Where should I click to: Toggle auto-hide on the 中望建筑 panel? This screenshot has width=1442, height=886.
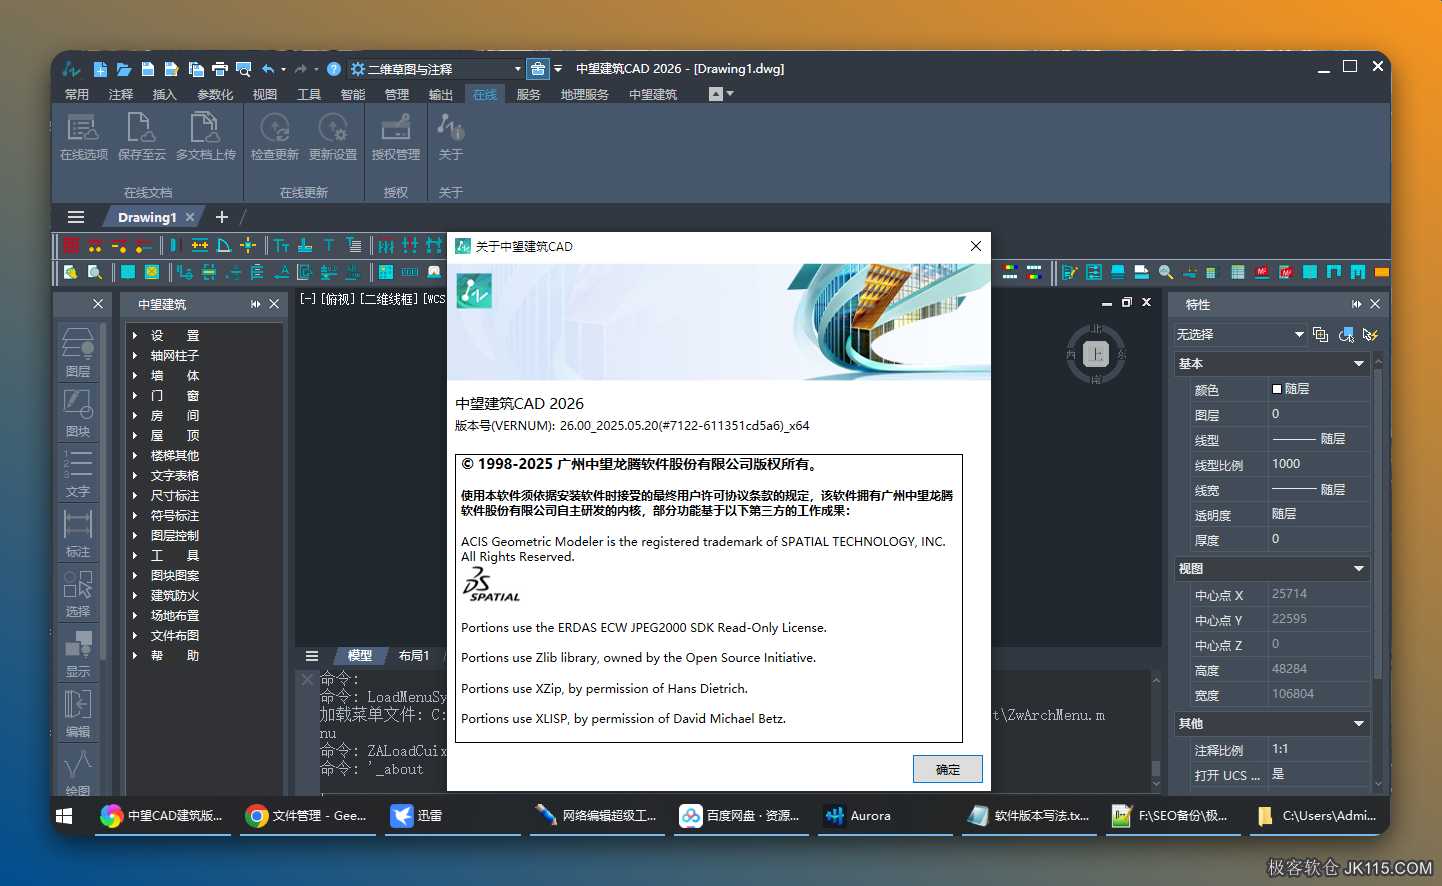[255, 304]
